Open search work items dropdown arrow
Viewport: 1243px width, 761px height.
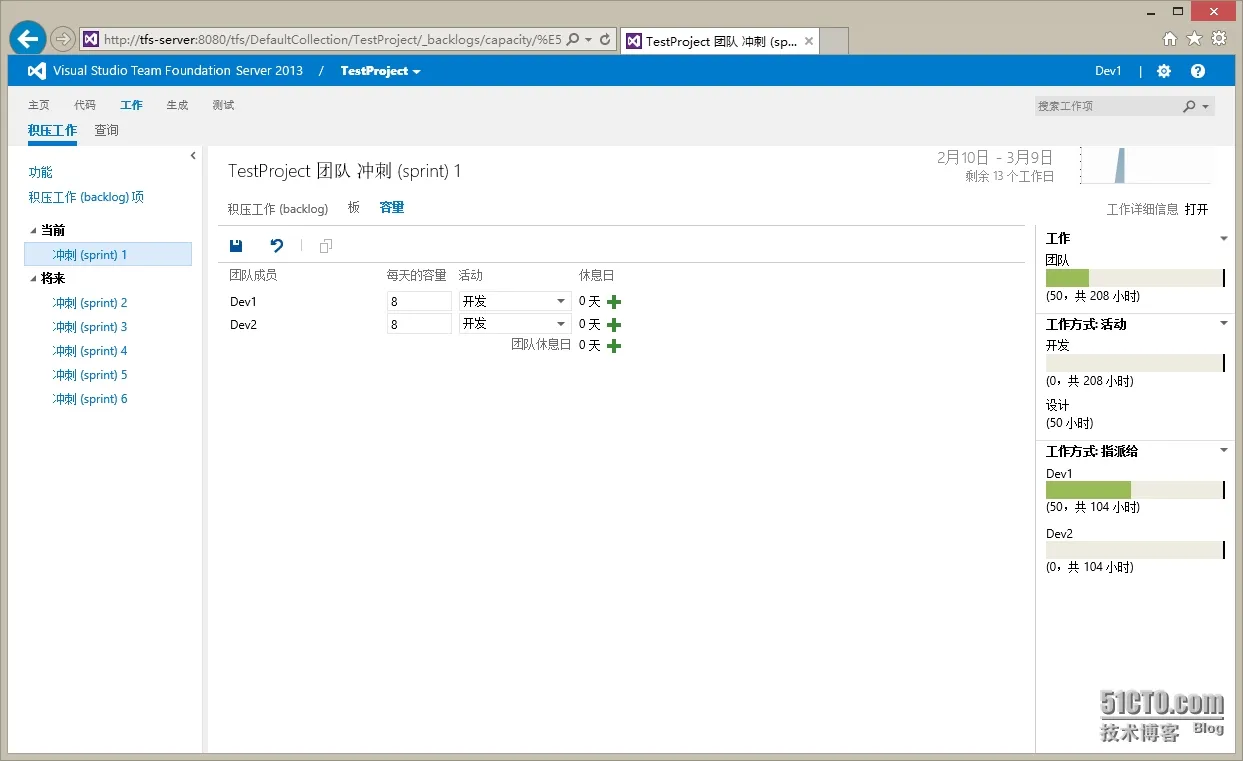1206,106
